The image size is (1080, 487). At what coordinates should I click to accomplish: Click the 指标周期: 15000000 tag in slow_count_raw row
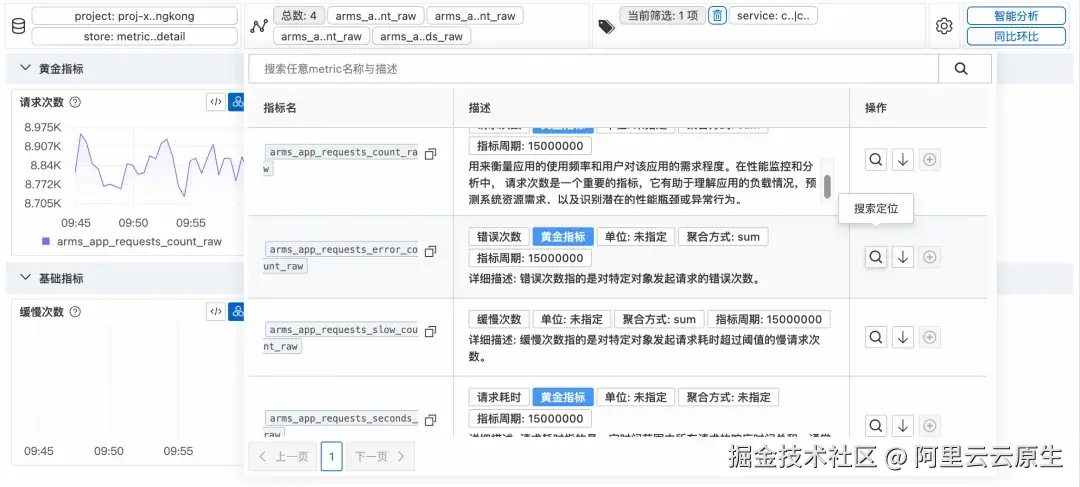coord(769,319)
